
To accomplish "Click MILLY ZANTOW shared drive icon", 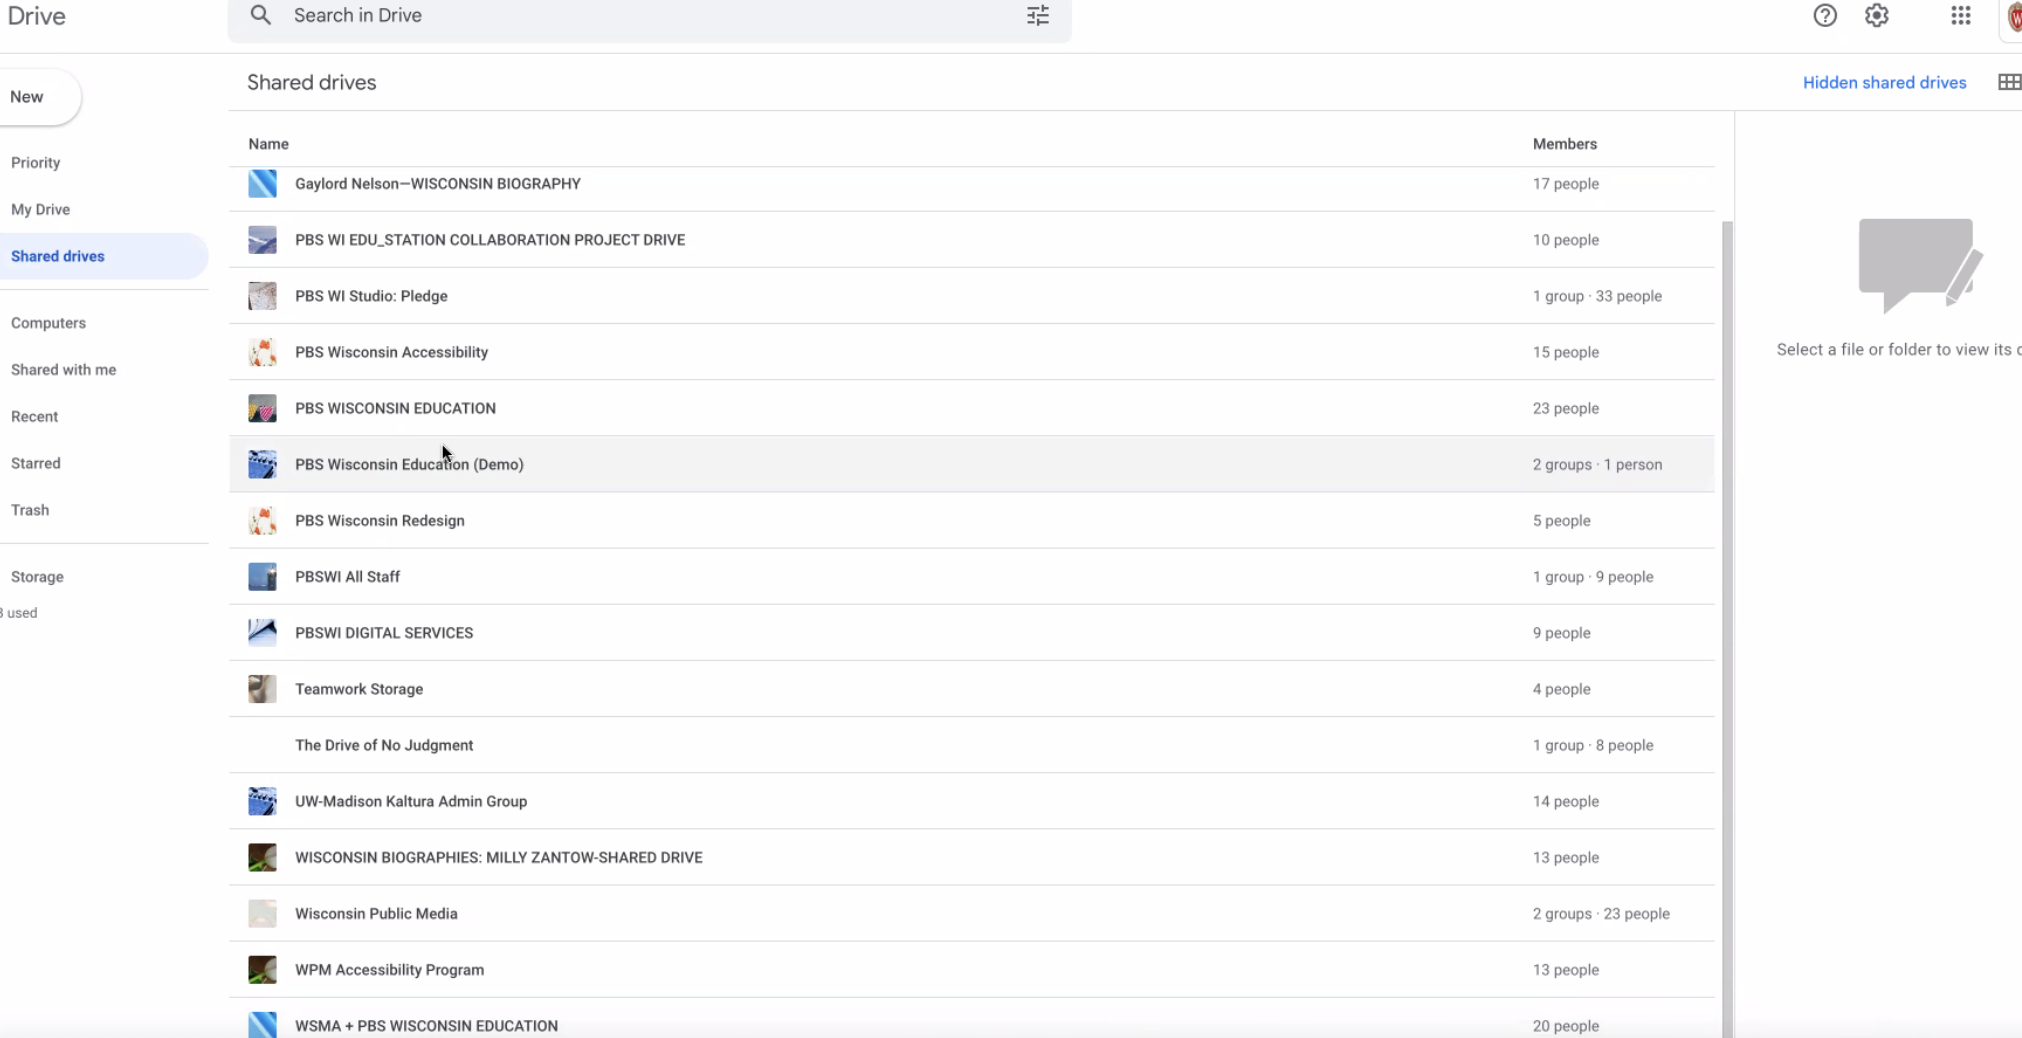I will pyautogui.click(x=262, y=857).
